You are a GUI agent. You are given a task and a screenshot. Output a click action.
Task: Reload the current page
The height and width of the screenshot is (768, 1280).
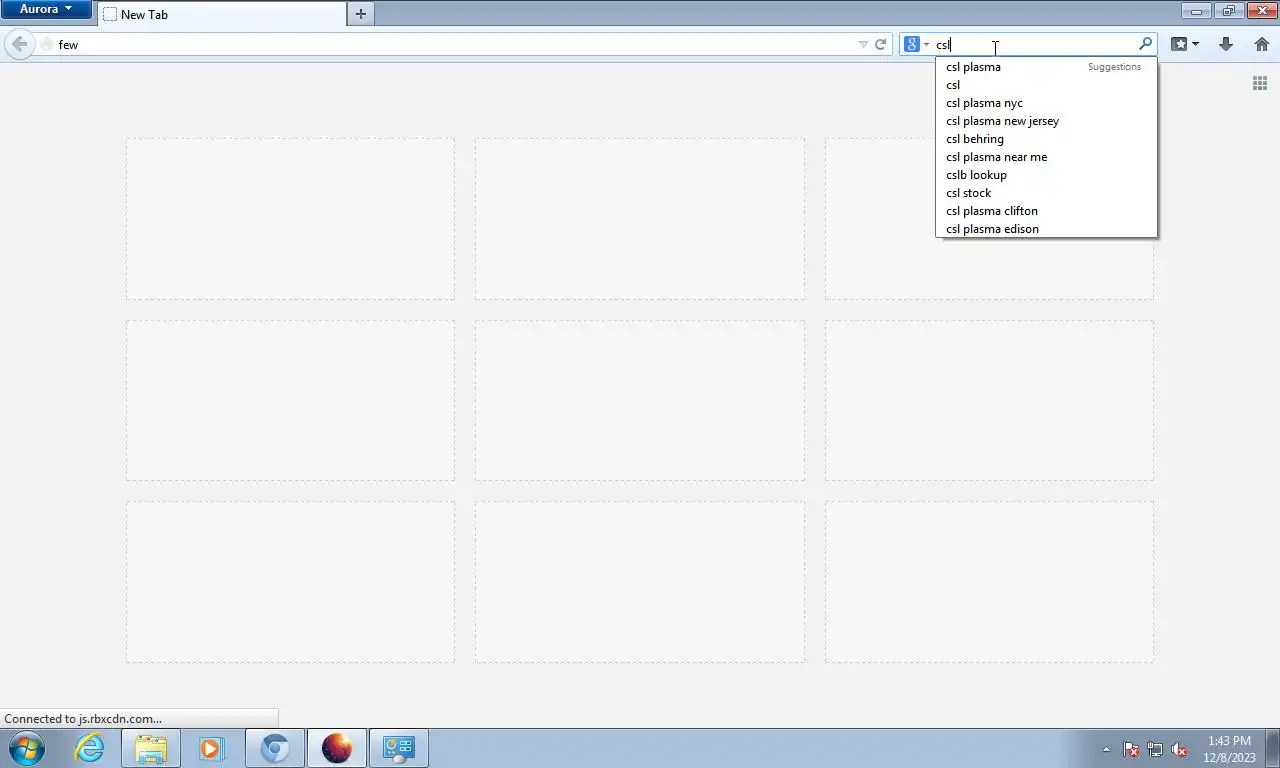click(x=881, y=44)
